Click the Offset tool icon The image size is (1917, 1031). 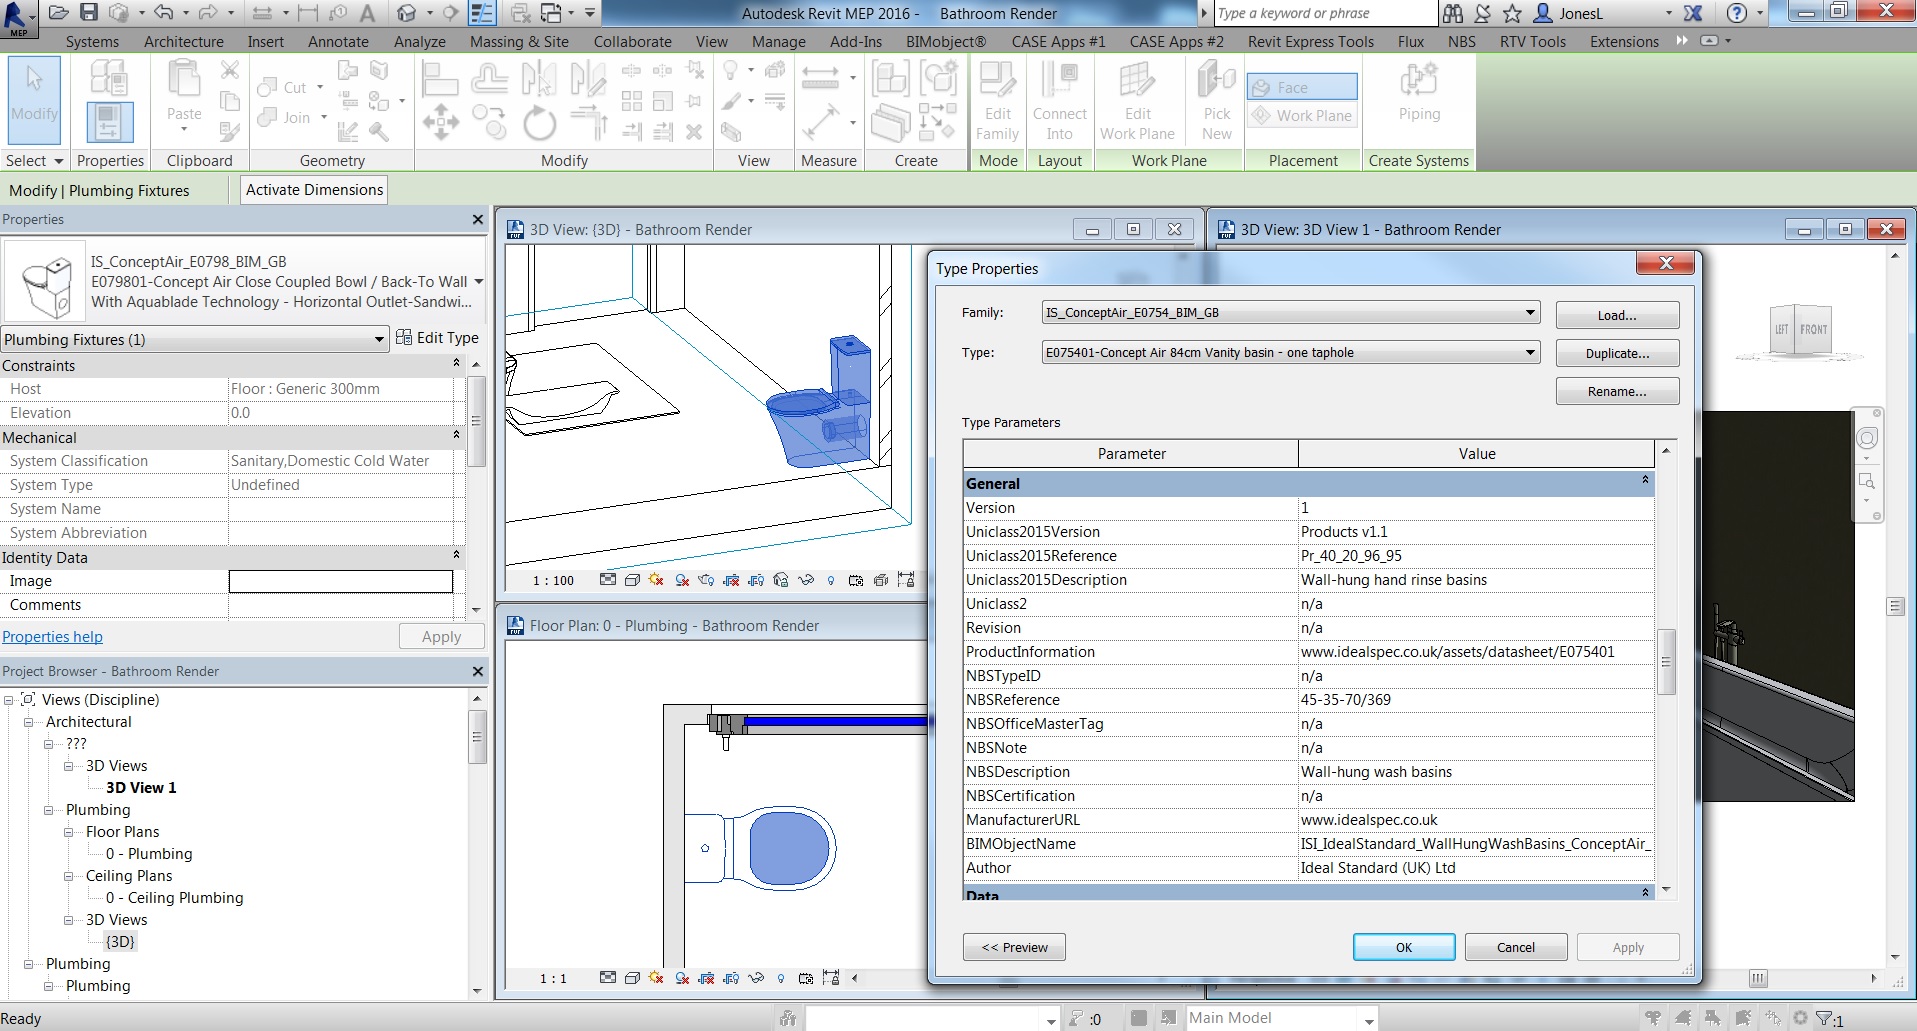point(489,78)
